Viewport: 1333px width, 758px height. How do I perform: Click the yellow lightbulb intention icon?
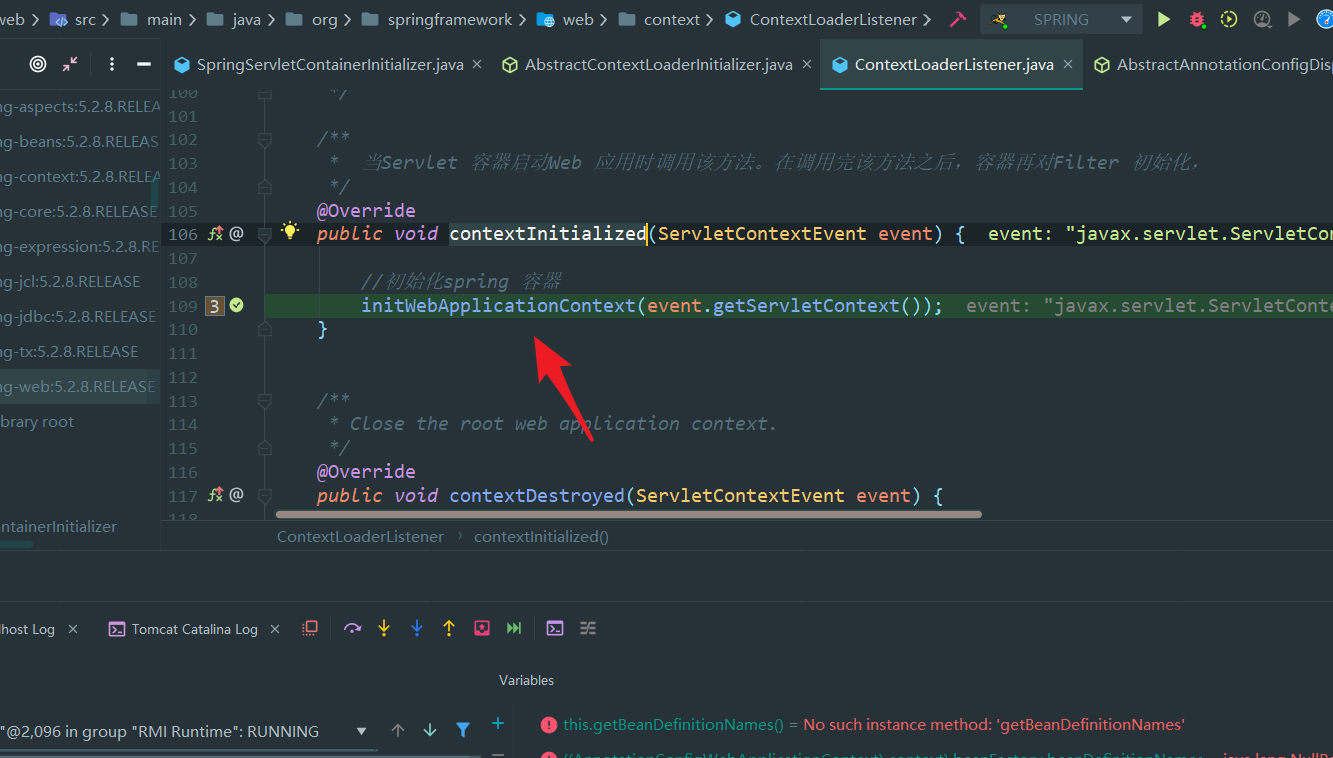pos(290,231)
